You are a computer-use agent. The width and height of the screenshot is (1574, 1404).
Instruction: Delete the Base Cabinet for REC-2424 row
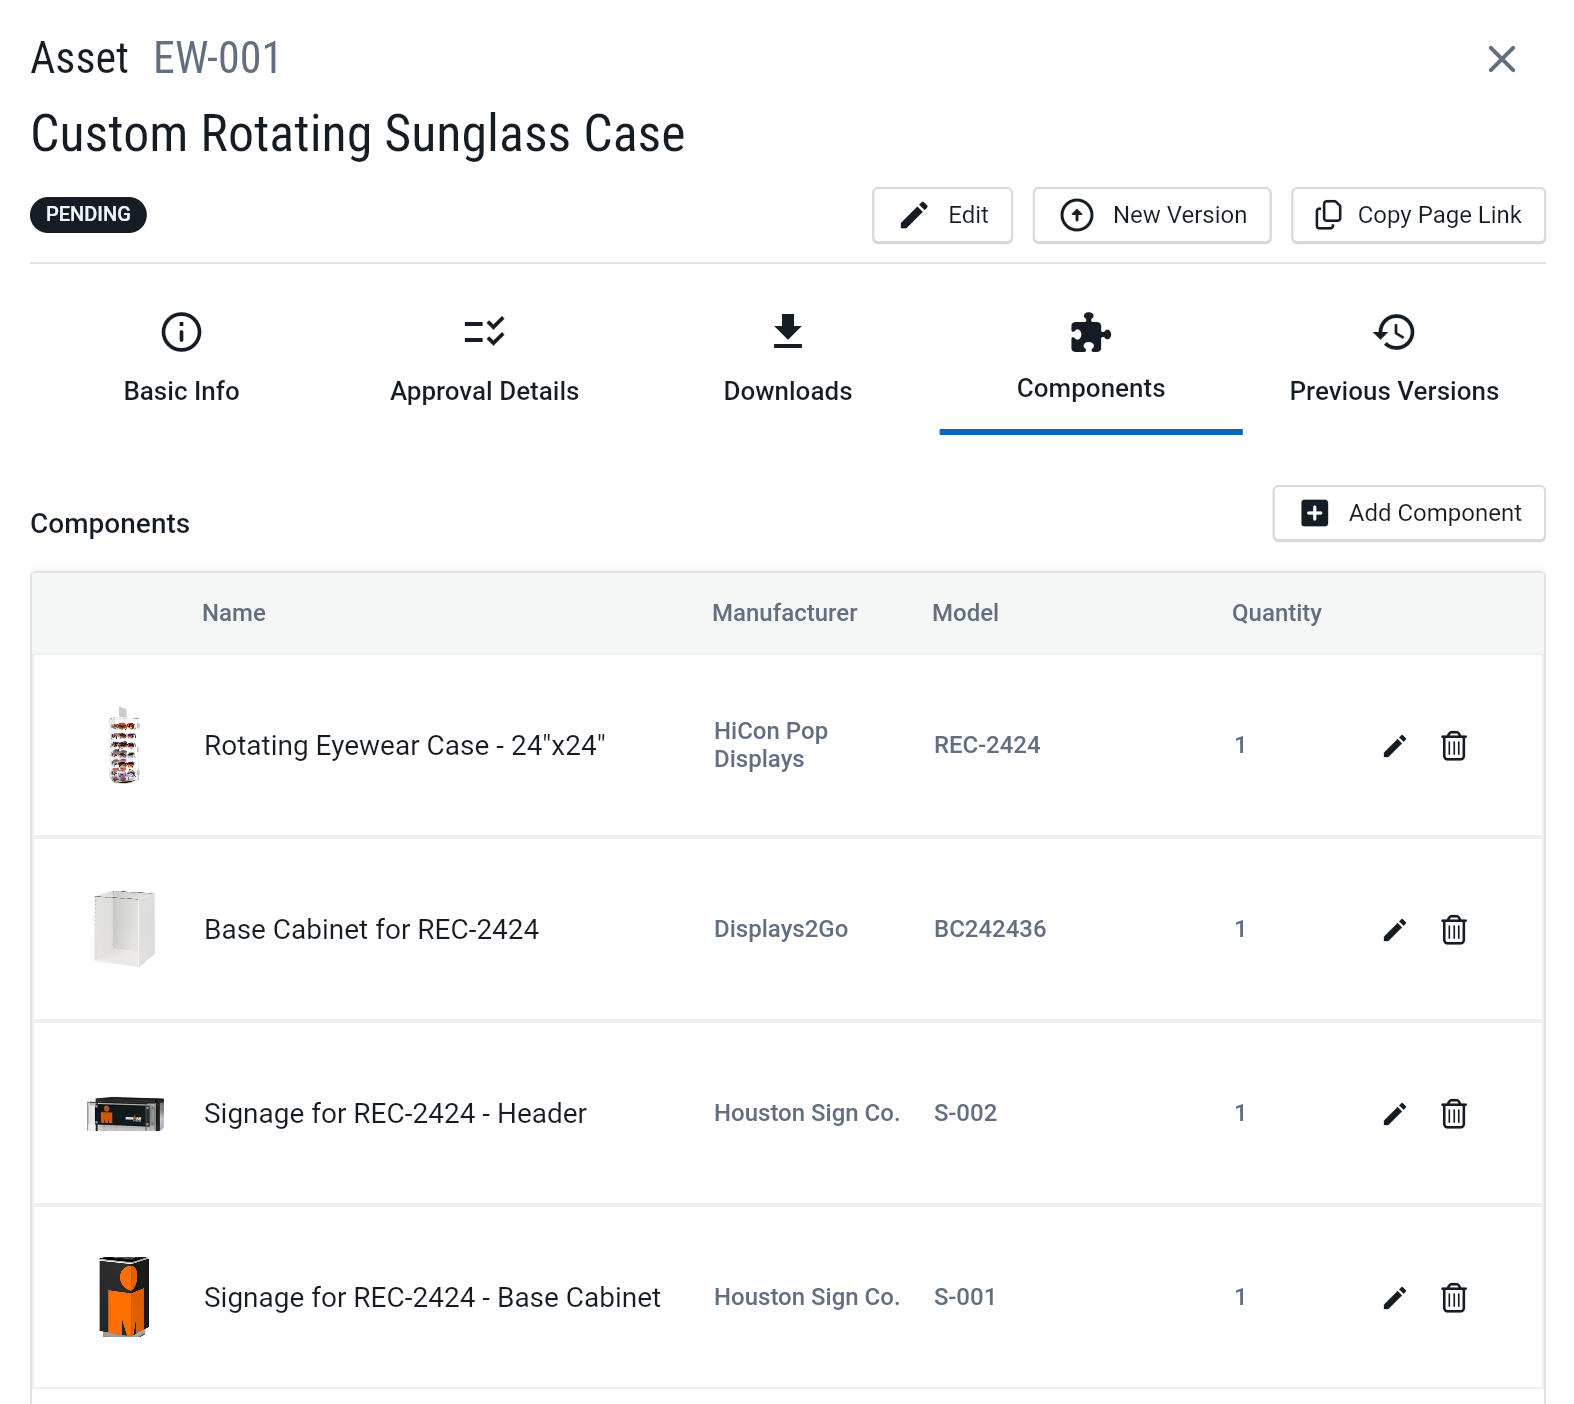[1453, 930]
